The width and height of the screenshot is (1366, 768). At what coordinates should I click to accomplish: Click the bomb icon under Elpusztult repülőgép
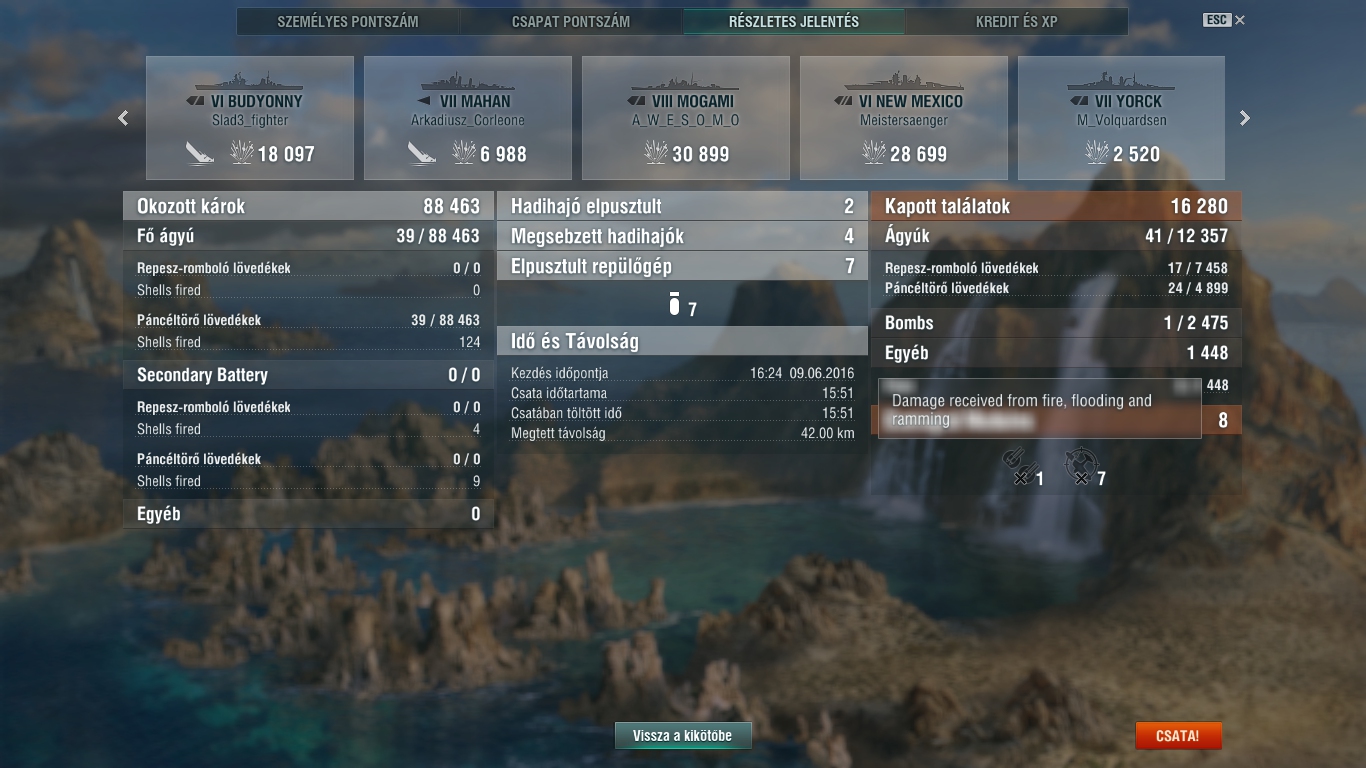675,305
